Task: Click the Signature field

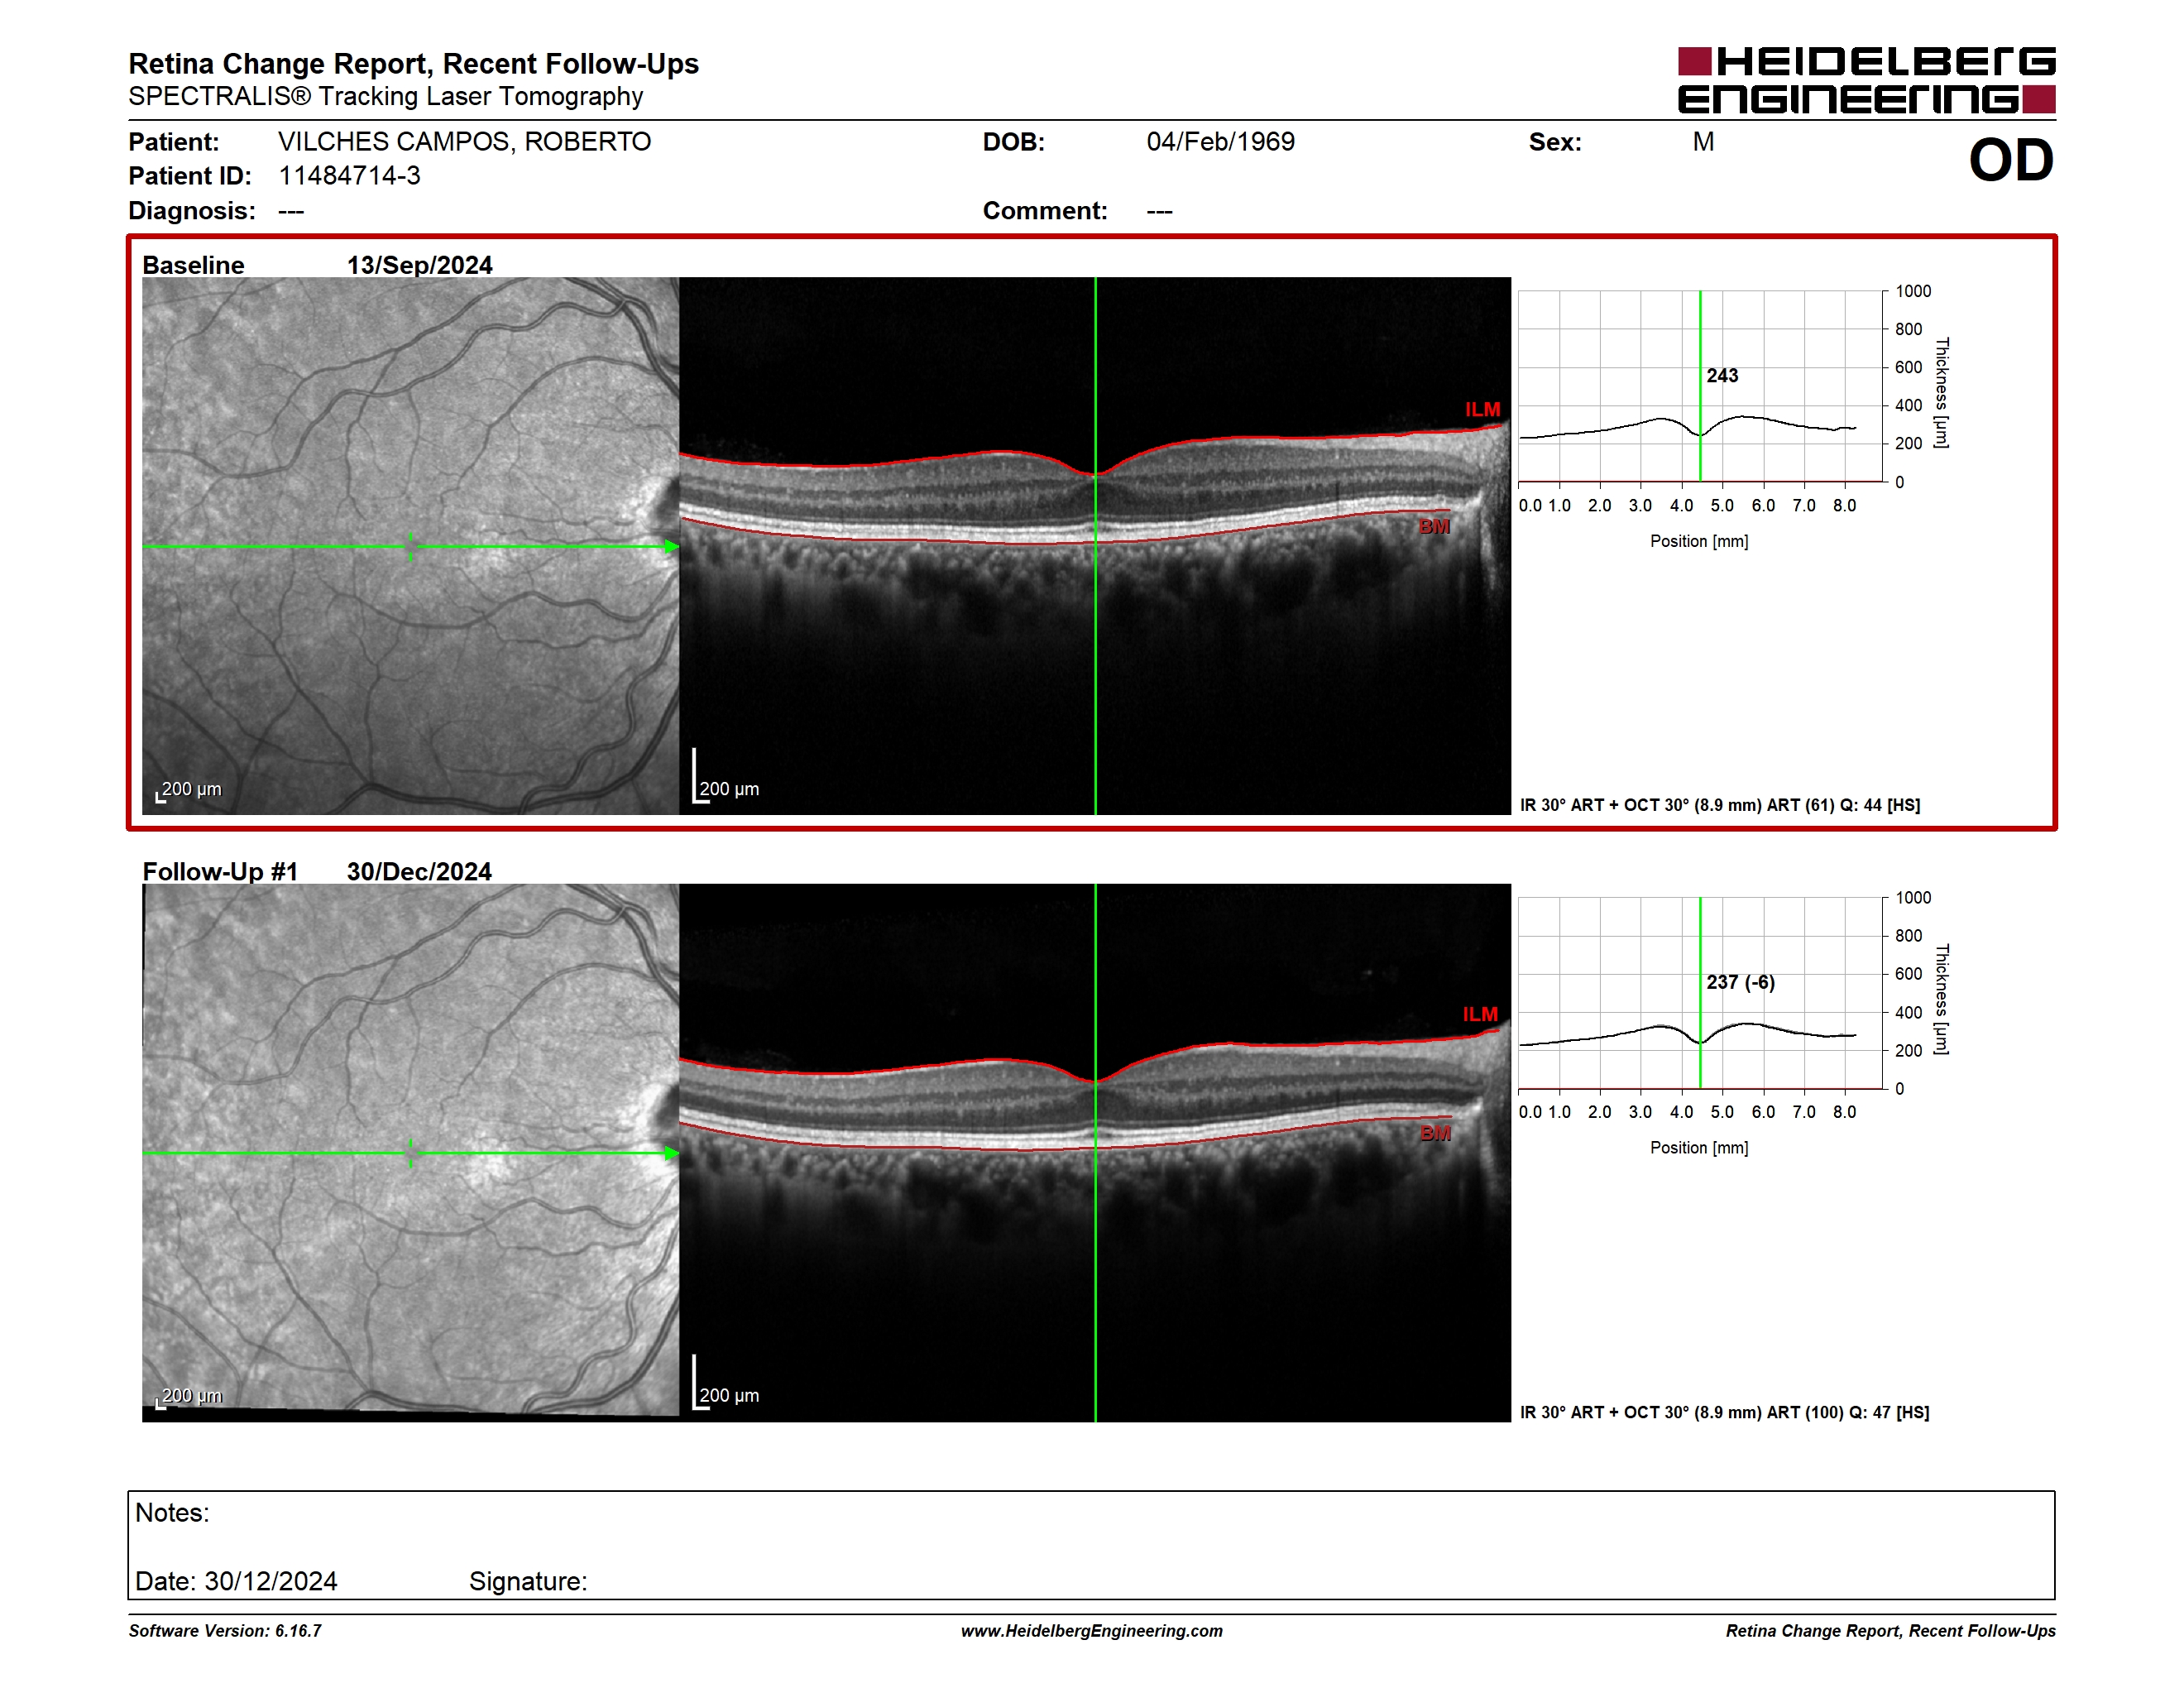Action: (528, 1581)
